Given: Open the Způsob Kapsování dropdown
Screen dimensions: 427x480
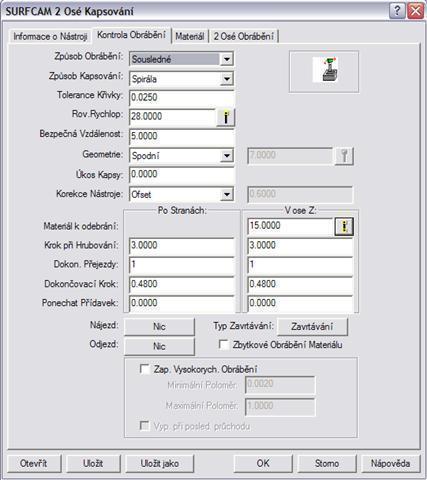Looking at the screenshot, I should 227,79.
